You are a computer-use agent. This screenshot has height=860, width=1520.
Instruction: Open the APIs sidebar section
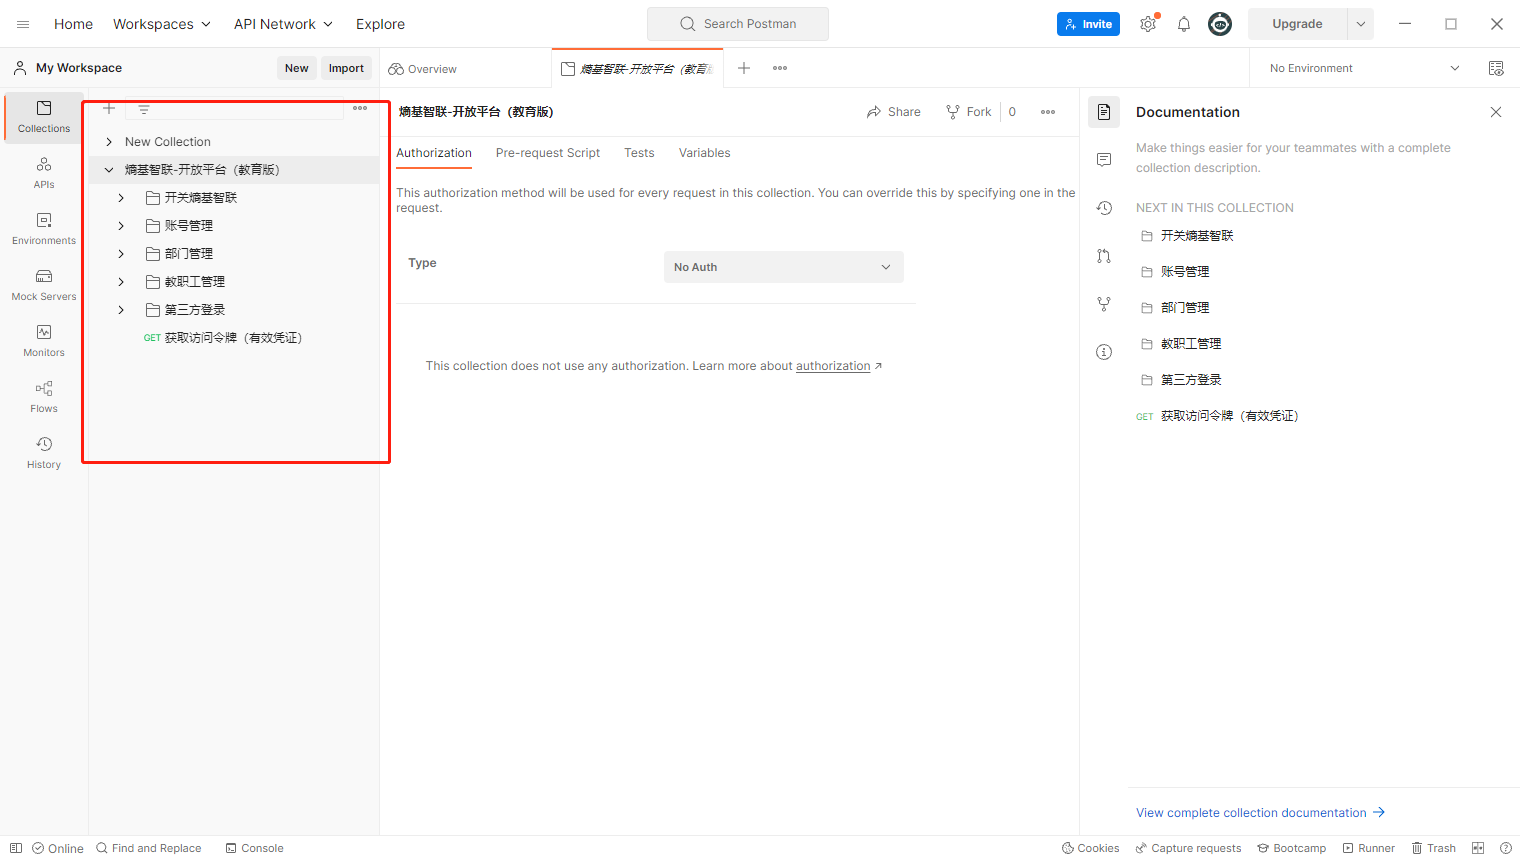(44, 173)
